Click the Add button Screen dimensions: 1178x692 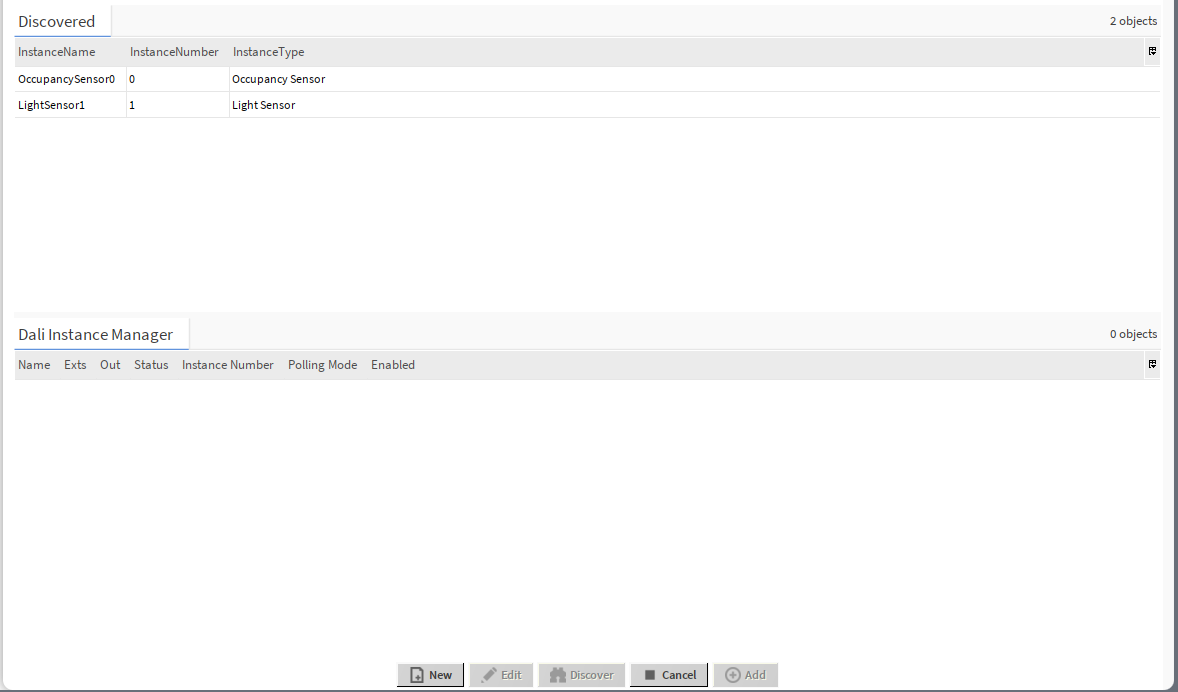tap(745, 675)
